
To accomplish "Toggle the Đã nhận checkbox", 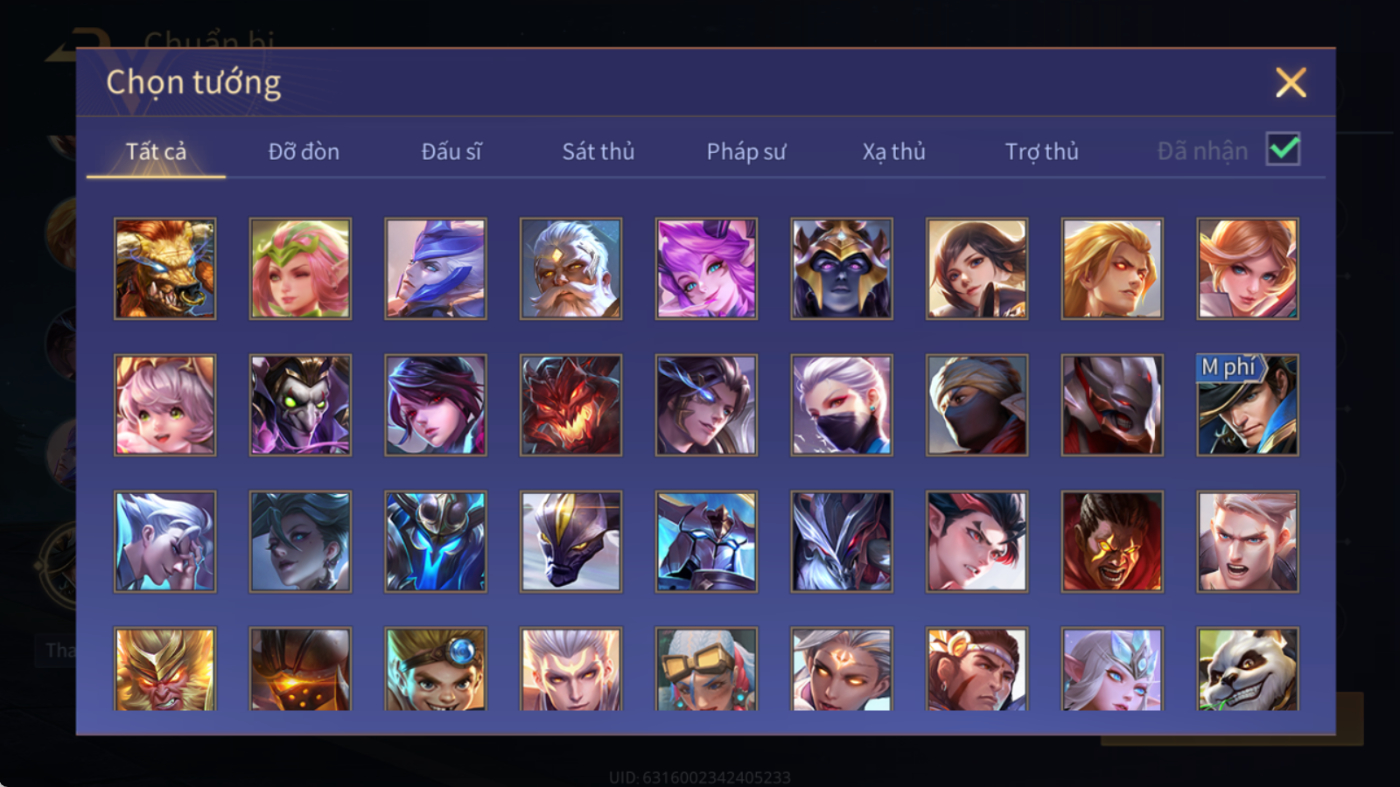I will [x=1283, y=150].
